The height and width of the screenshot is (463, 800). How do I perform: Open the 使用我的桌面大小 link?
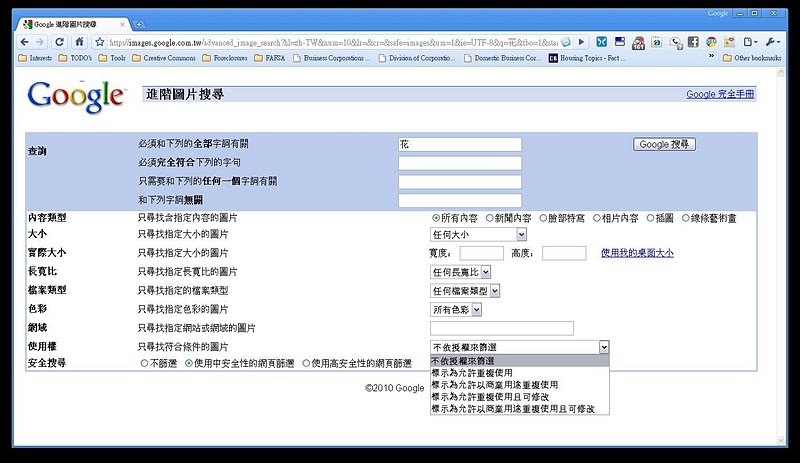click(643, 253)
